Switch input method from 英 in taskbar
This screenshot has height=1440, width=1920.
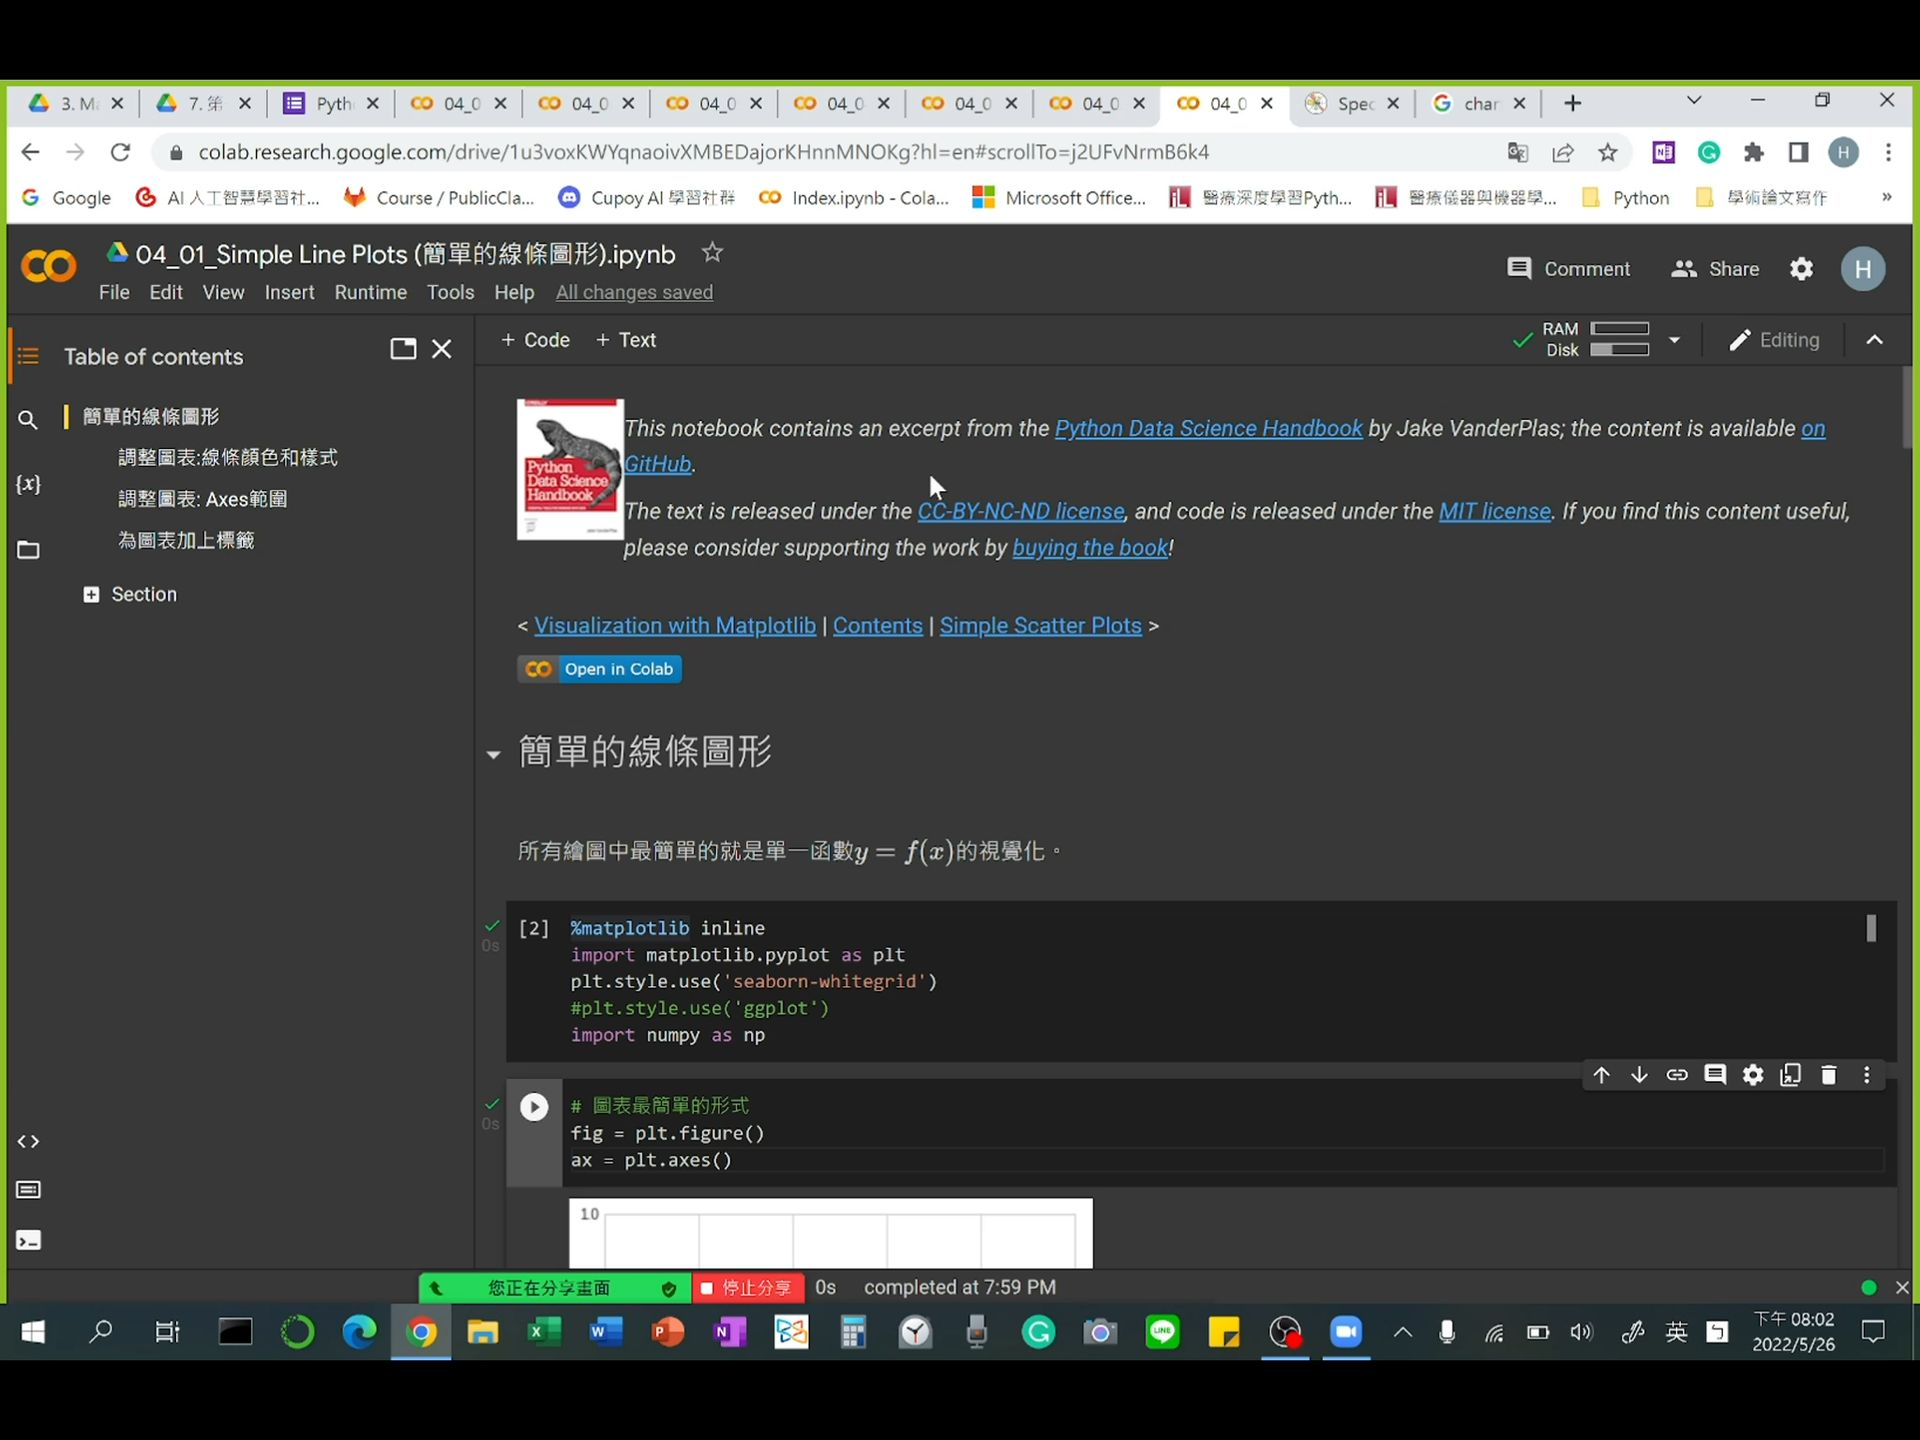(x=1677, y=1332)
